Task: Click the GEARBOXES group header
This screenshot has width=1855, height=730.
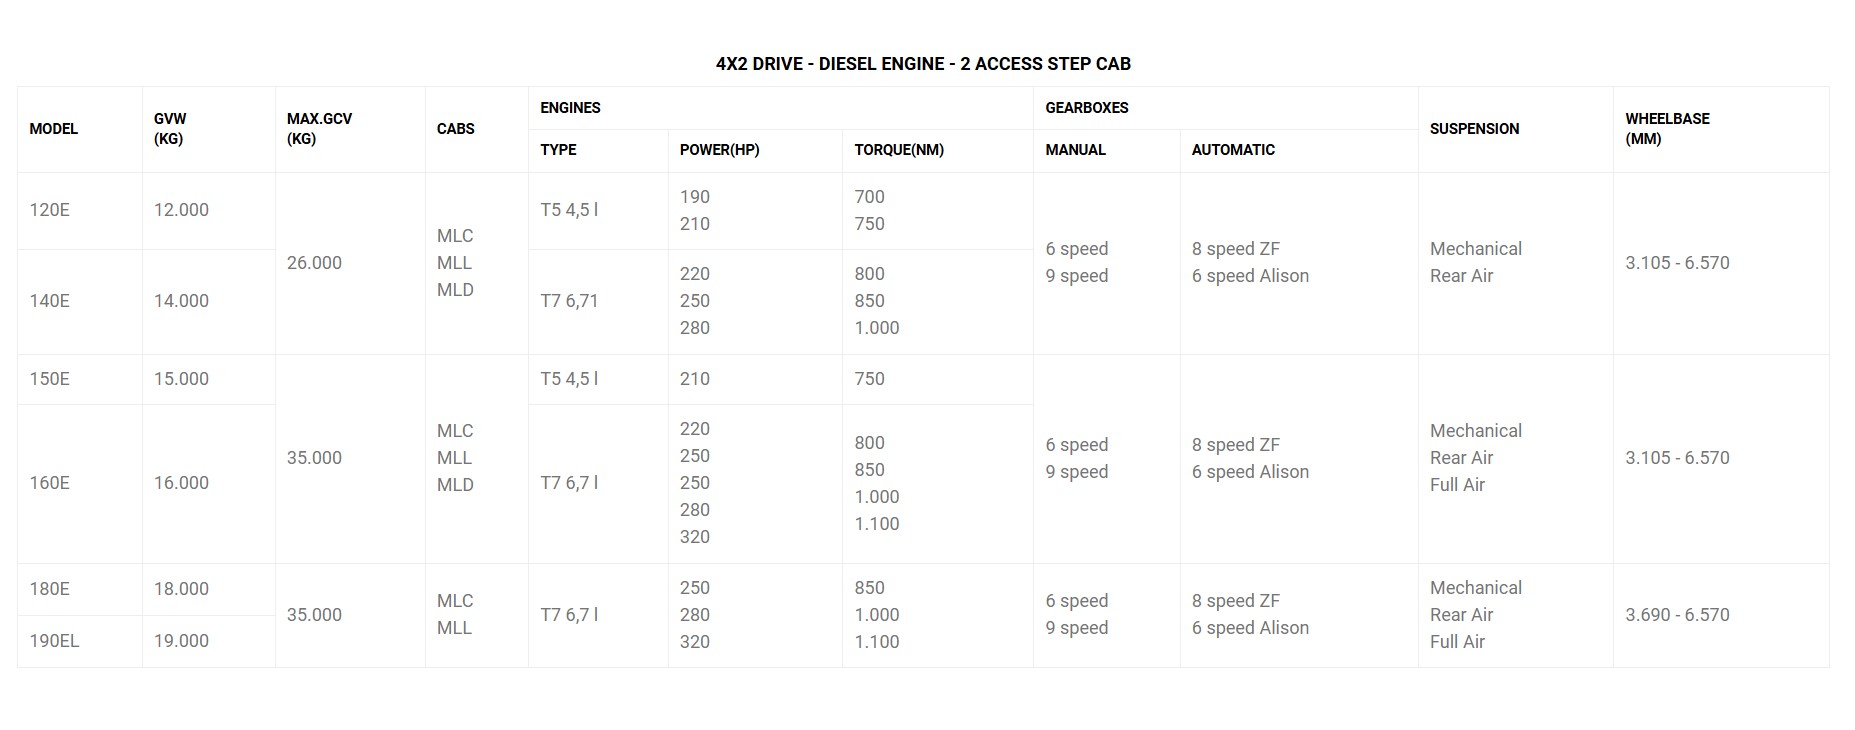Action: pyautogui.click(x=1087, y=108)
